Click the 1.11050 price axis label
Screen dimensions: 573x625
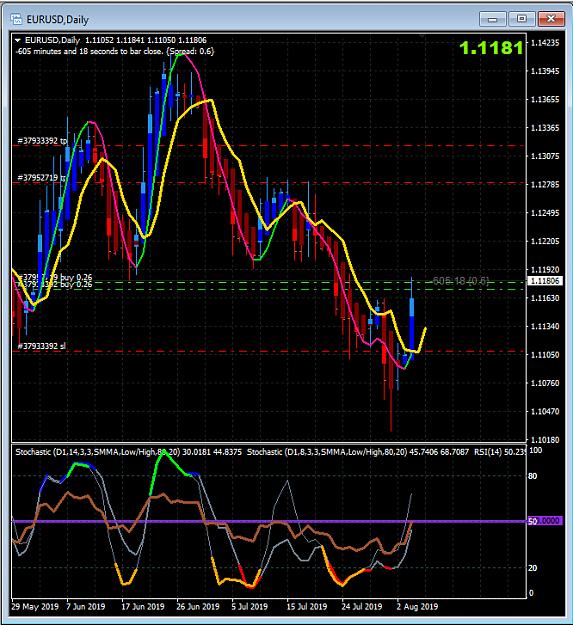click(545, 354)
